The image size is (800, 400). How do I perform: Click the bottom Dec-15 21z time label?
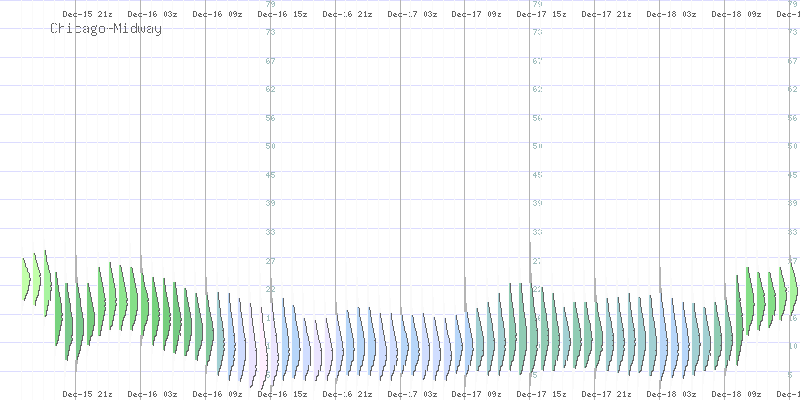pyautogui.click(x=86, y=395)
